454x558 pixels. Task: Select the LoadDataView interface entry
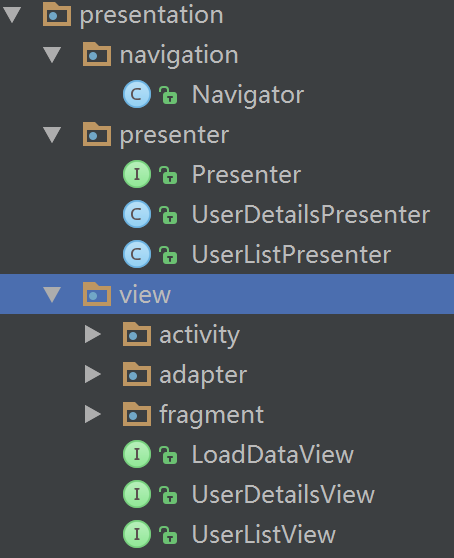coord(273,454)
